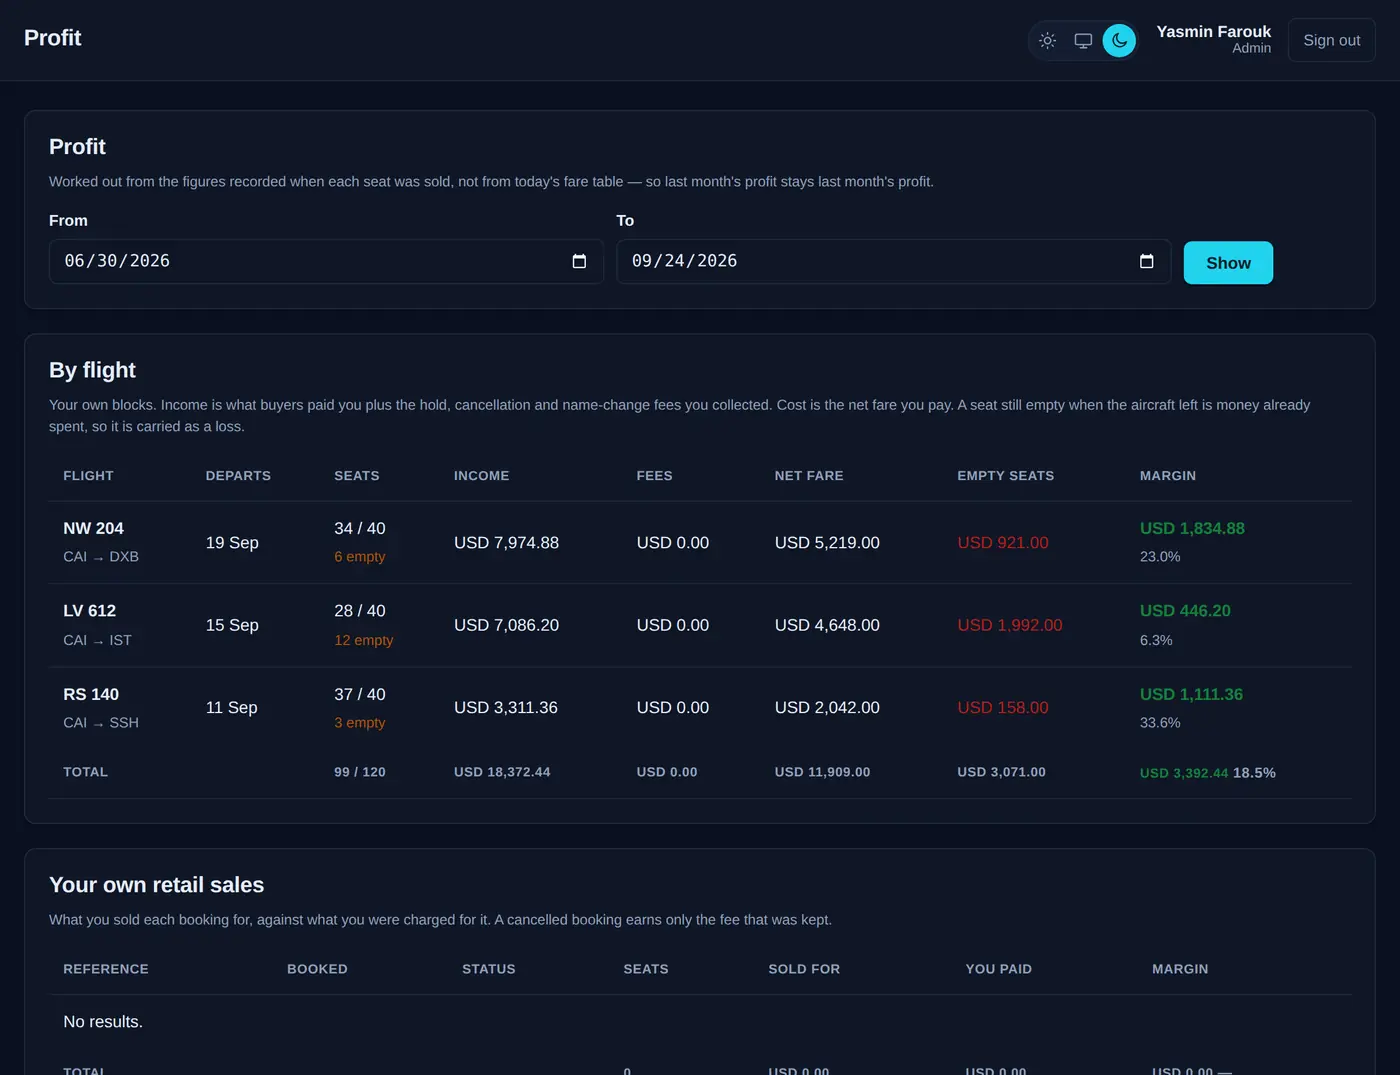Viewport: 1400px width, 1075px height.
Task: Click net fare USD 5,219.00
Action: (827, 543)
